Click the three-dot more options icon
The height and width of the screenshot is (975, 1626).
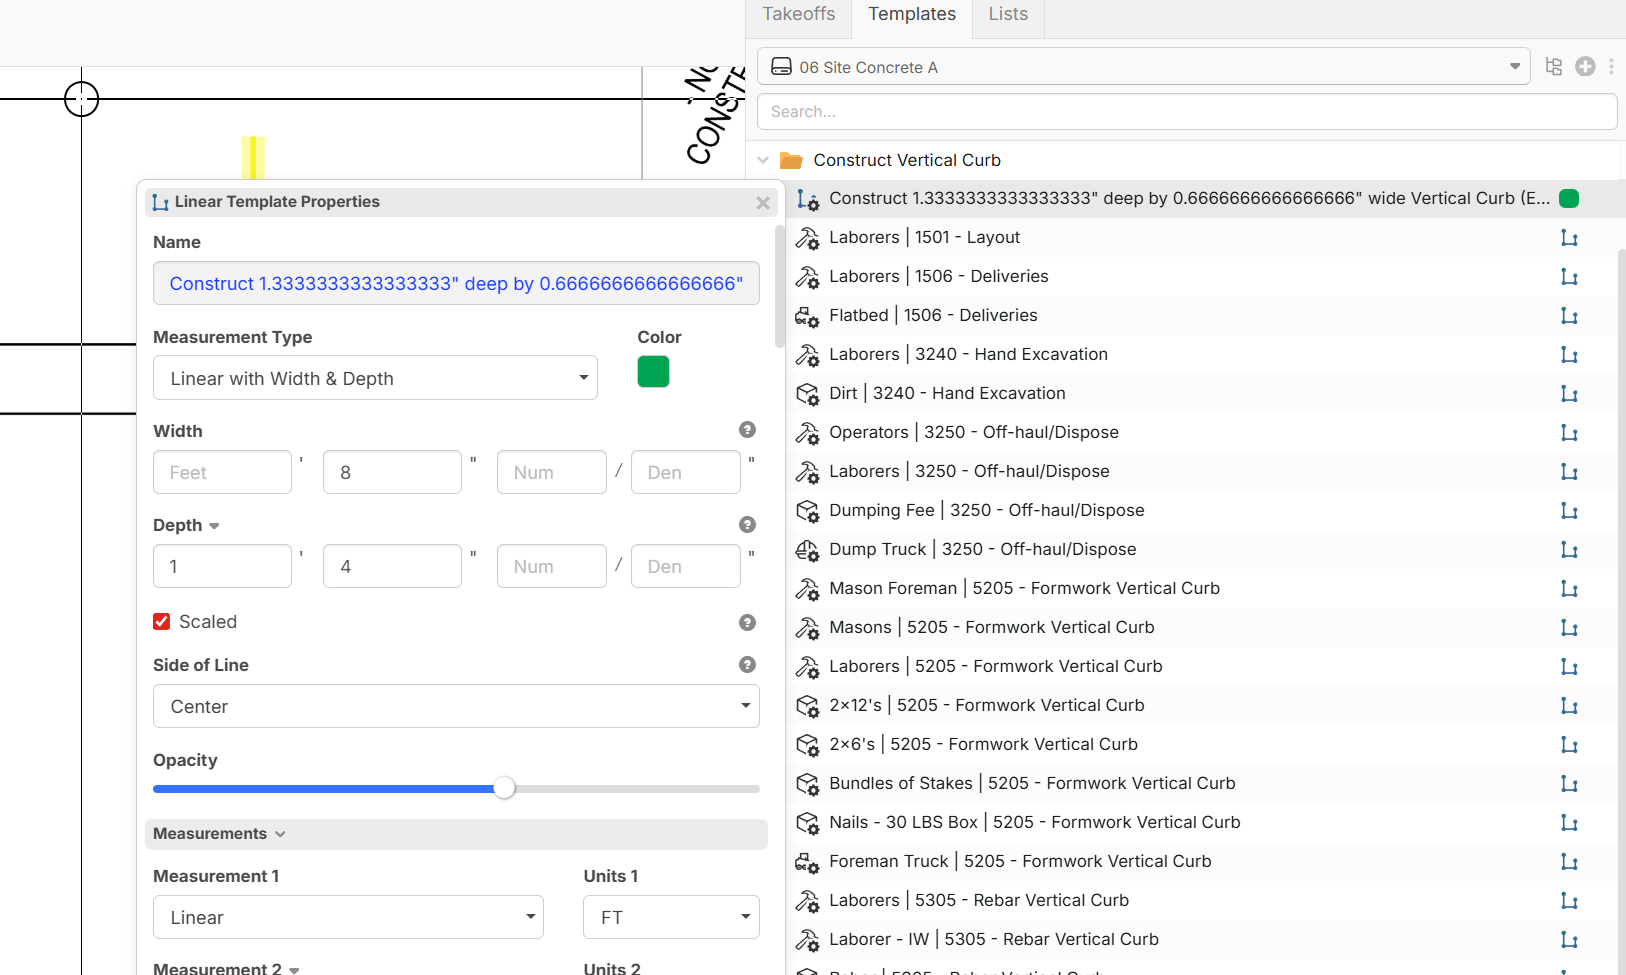pos(1611,67)
